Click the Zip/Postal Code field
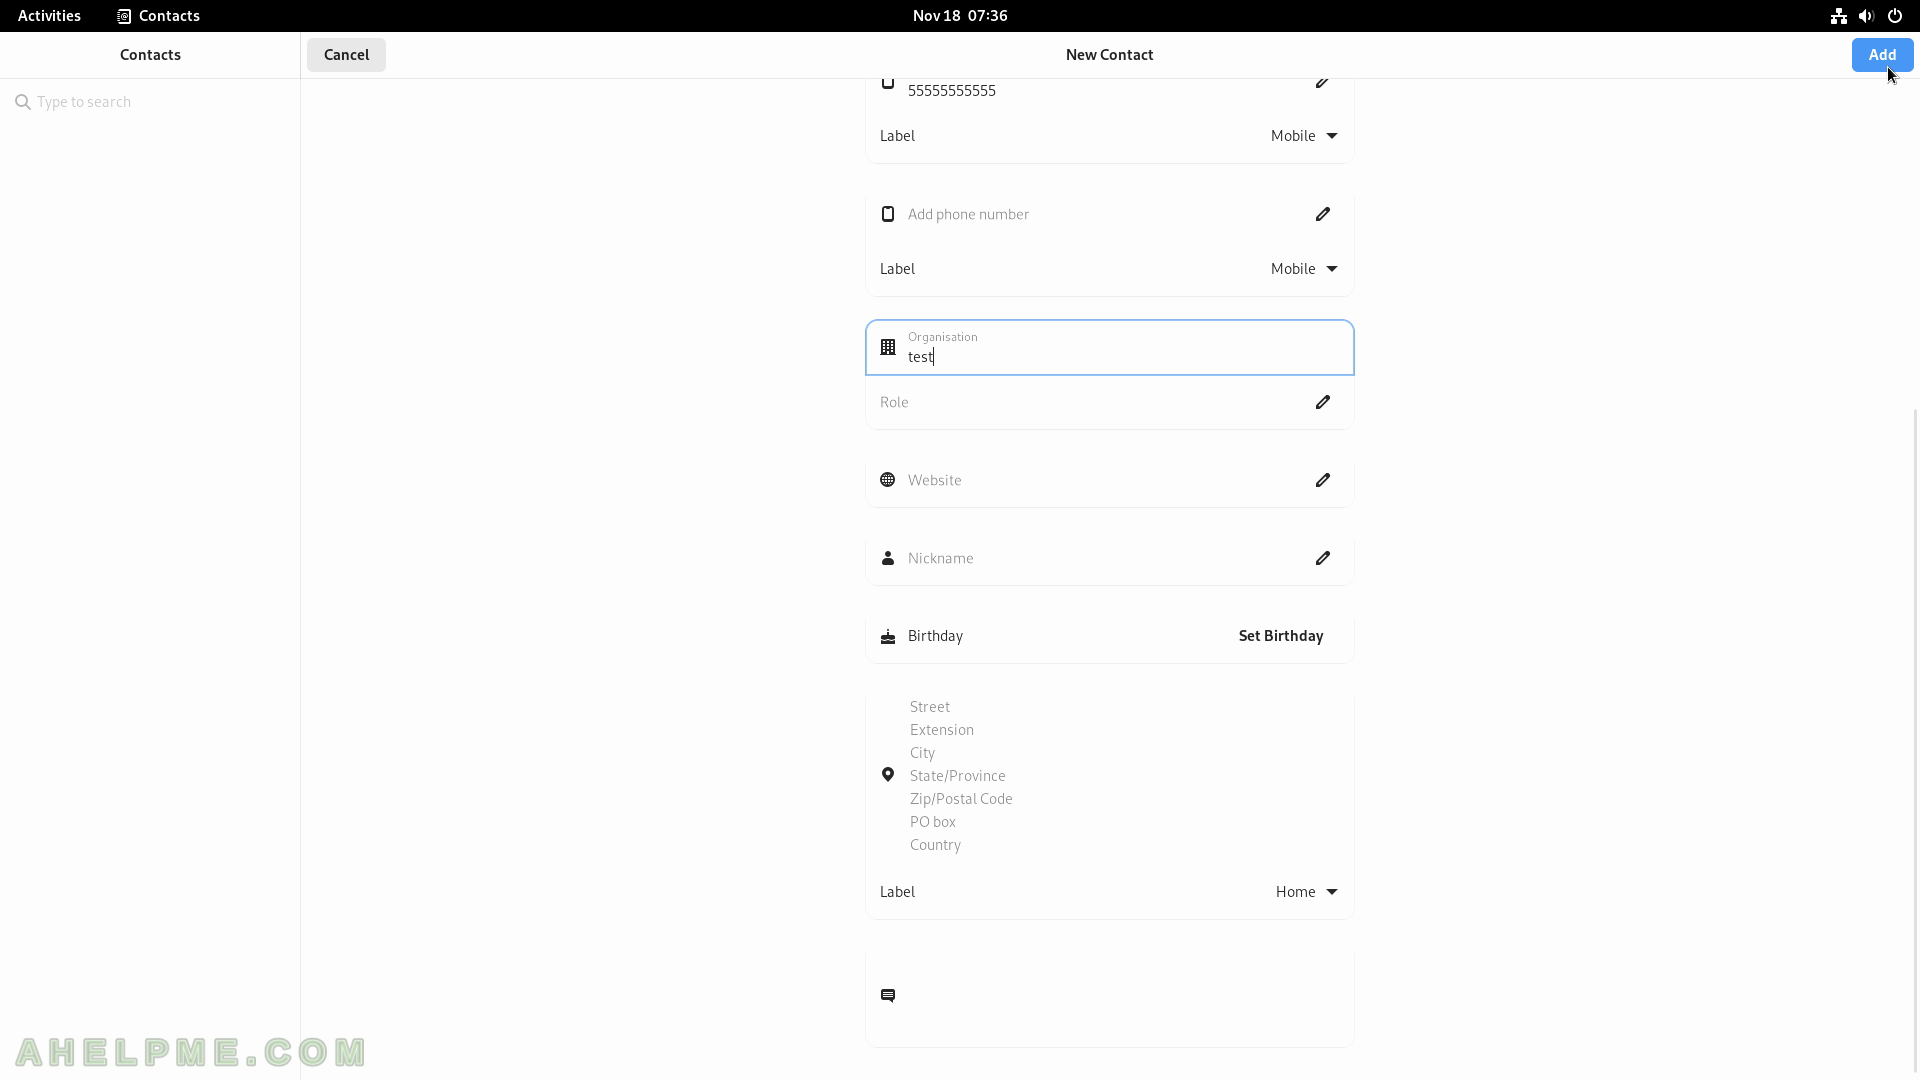The height and width of the screenshot is (1080, 1920). (1125, 799)
